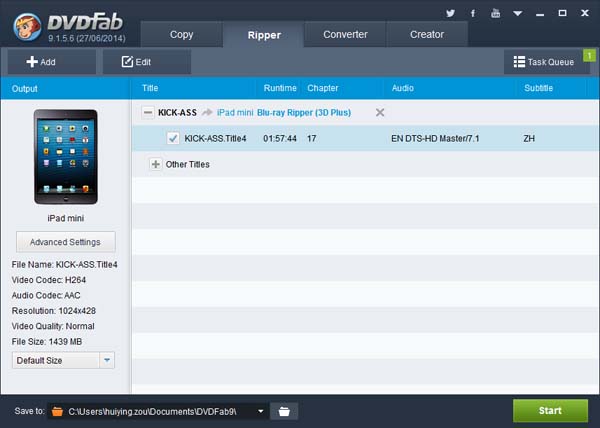The width and height of the screenshot is (600, 428).
Task: Click the Resolution: 1024x428 text
Action: (x=54, y=311)
